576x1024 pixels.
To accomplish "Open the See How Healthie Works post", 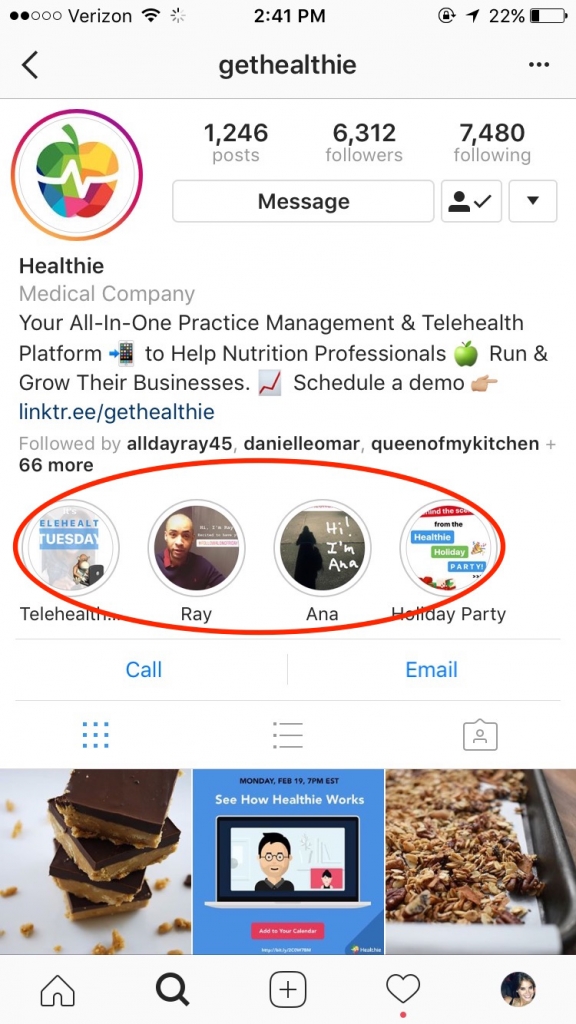I will 288,861.
